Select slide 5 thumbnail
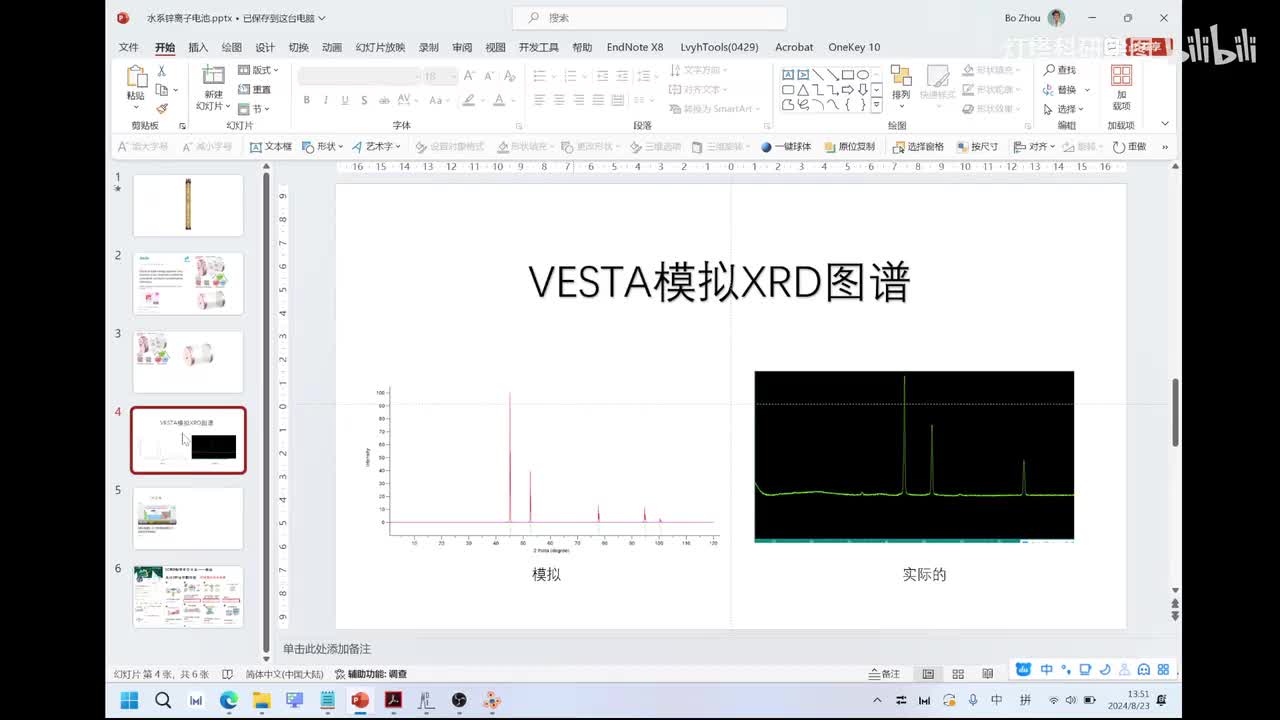The width and height of the screenshot is (1280, 720). coord(188,518)
